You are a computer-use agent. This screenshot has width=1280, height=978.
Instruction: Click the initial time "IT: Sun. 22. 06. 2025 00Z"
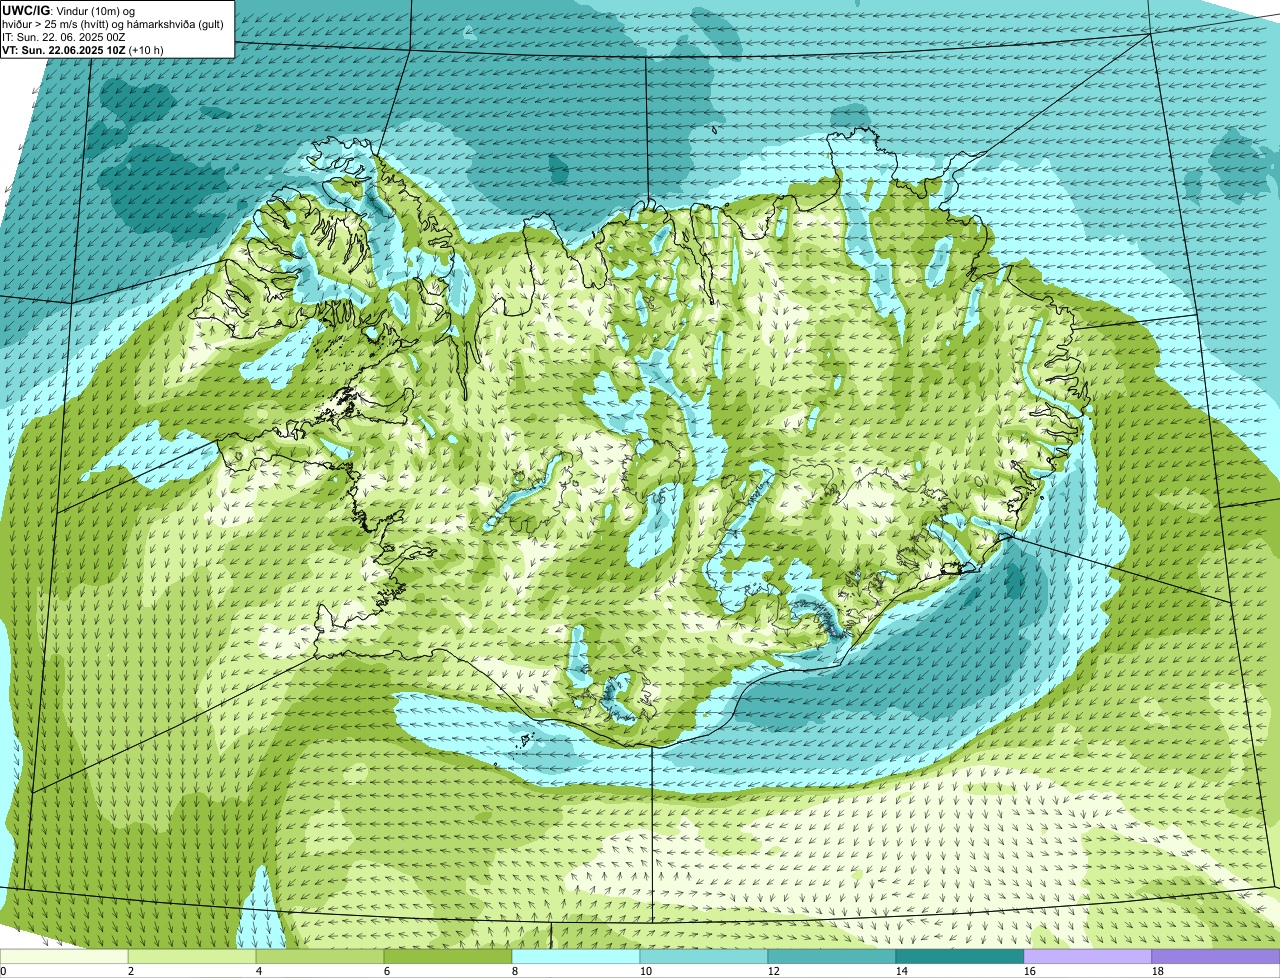[x=63, y=36]
